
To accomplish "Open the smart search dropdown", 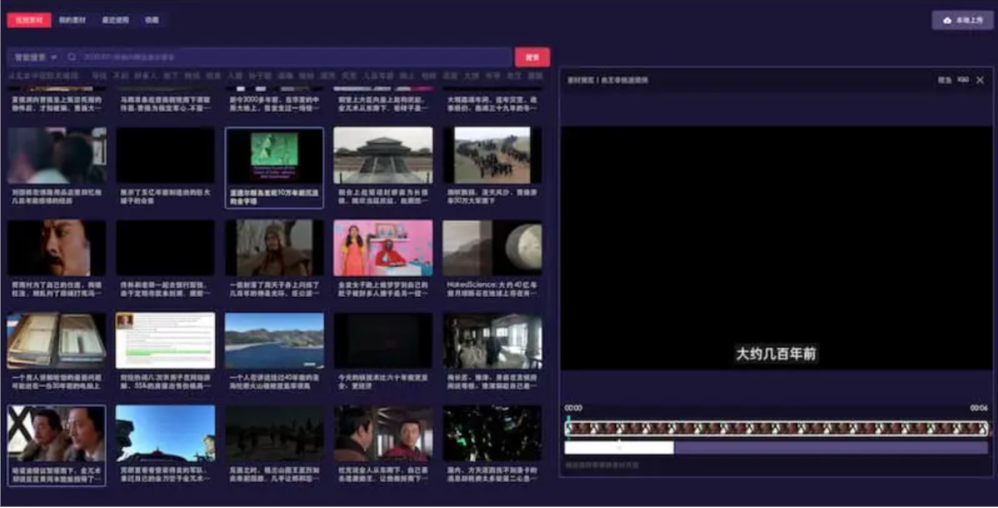I will coord(34,58).
